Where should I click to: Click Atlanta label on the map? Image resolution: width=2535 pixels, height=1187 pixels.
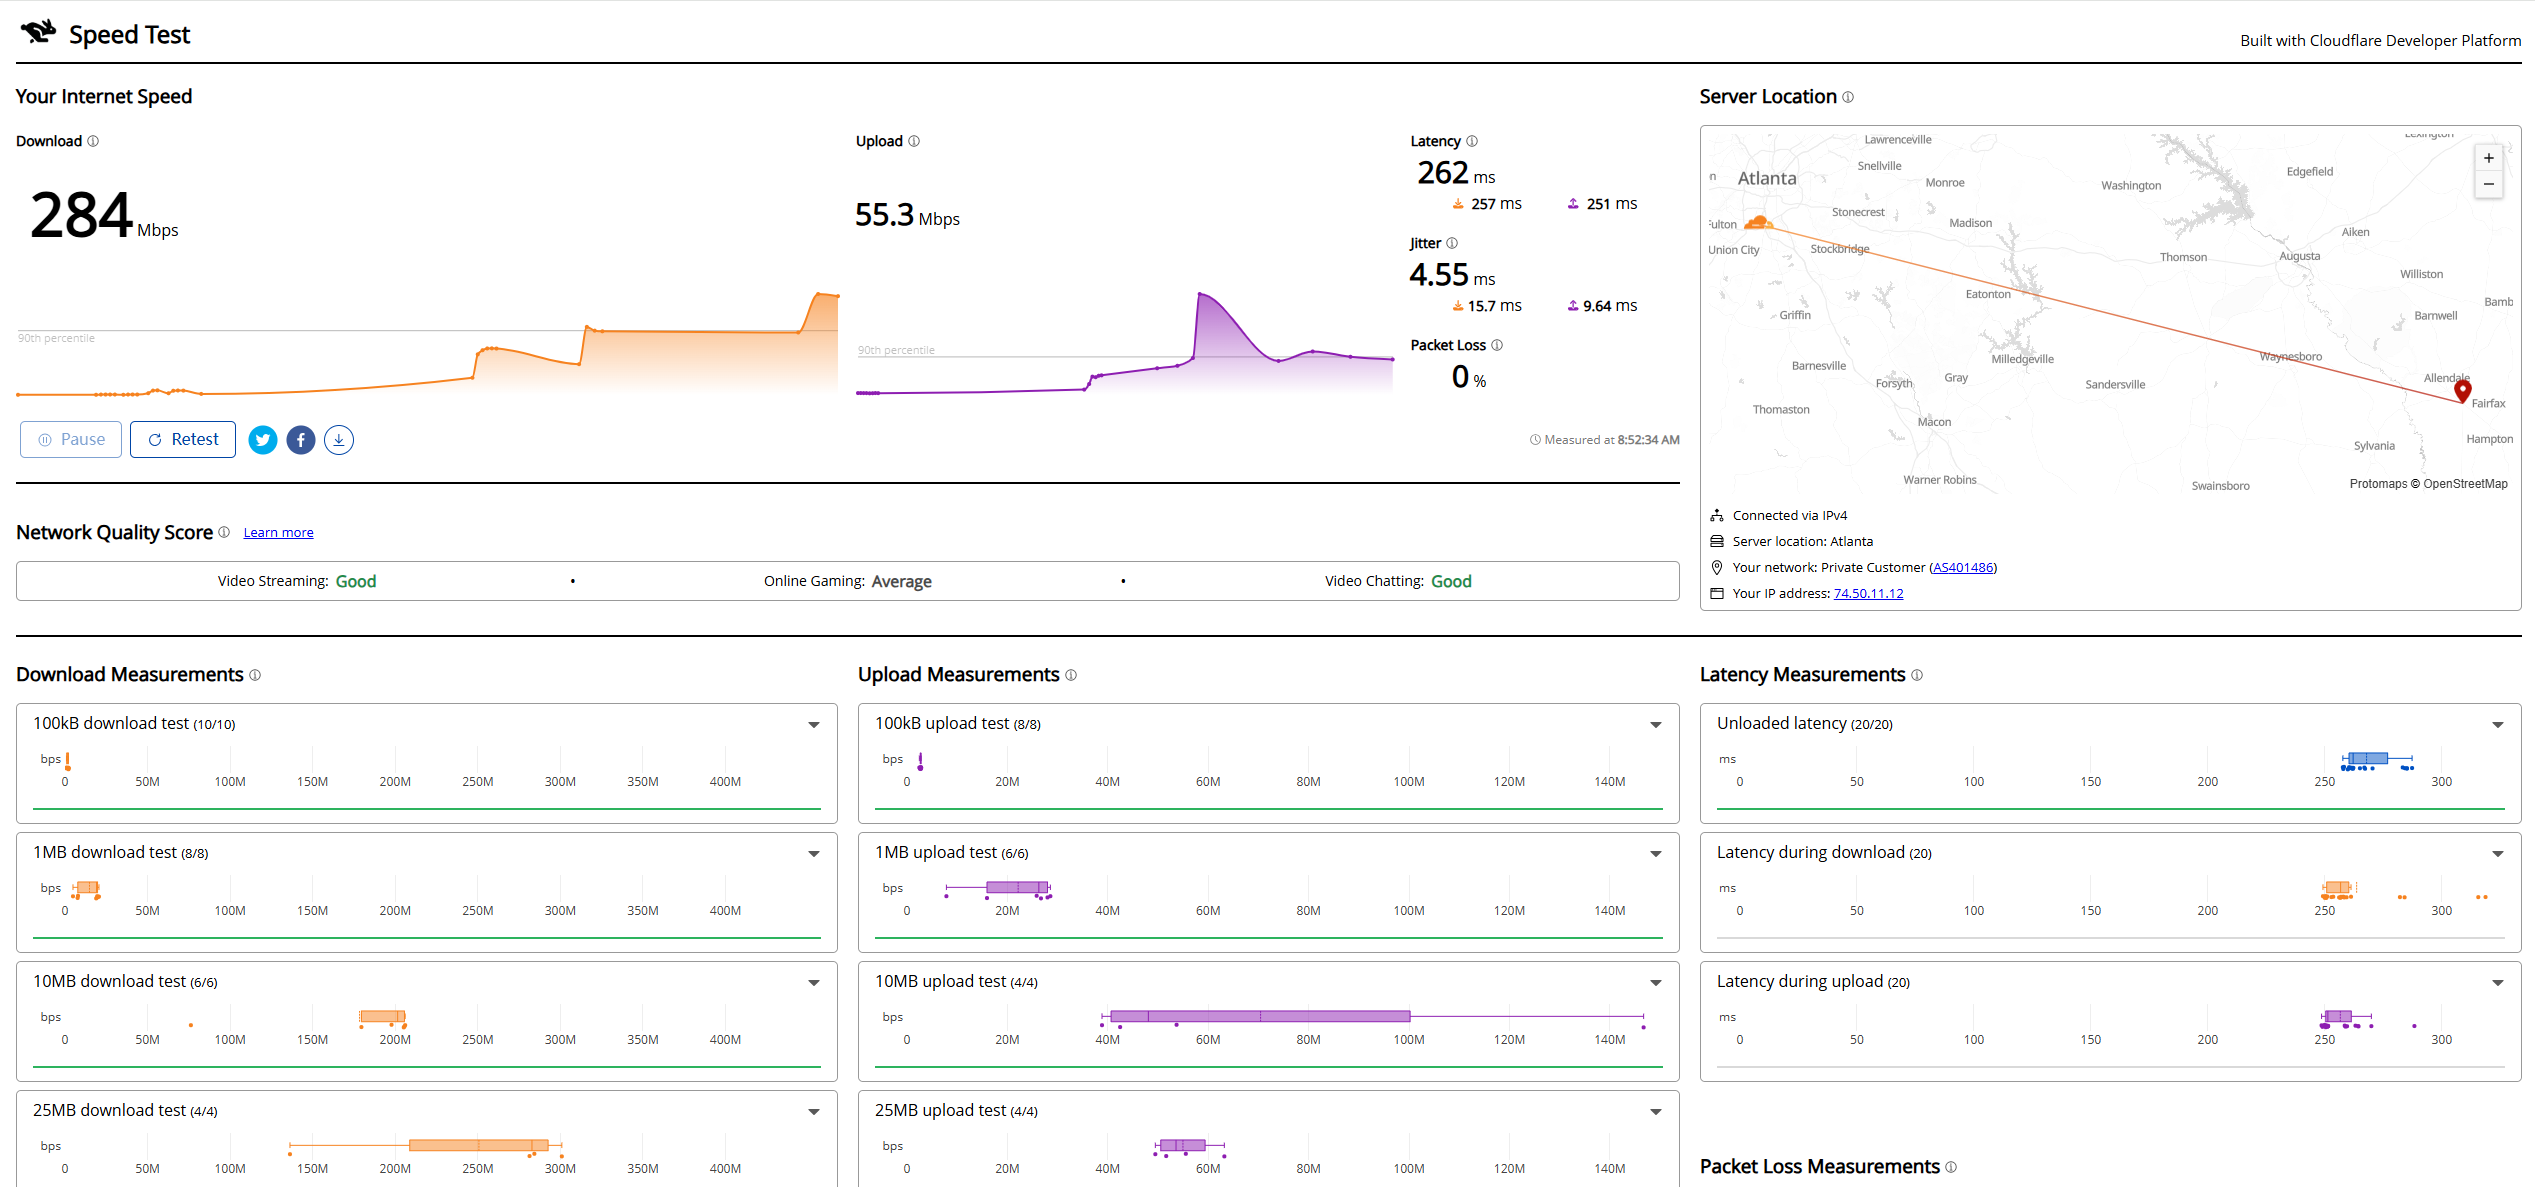[x=1767, y=178]
